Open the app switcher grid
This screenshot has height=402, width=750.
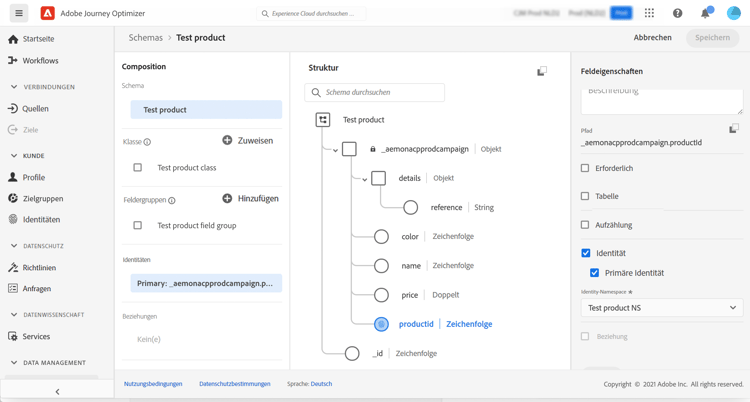pos(649,13)
